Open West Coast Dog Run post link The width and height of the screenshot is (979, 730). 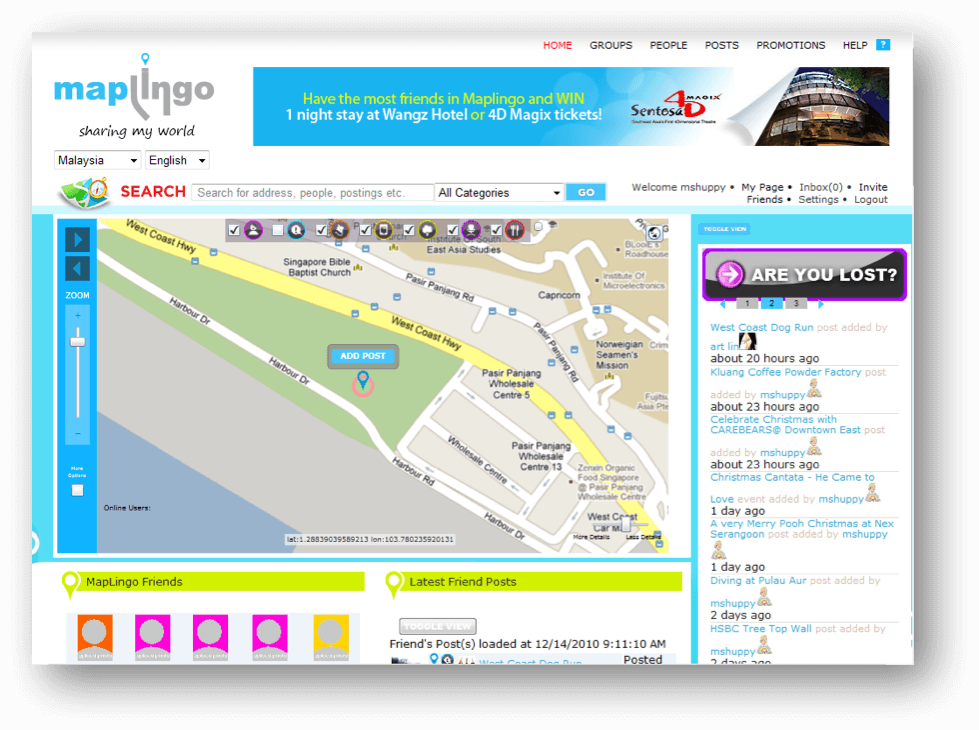tap(761, 327)
